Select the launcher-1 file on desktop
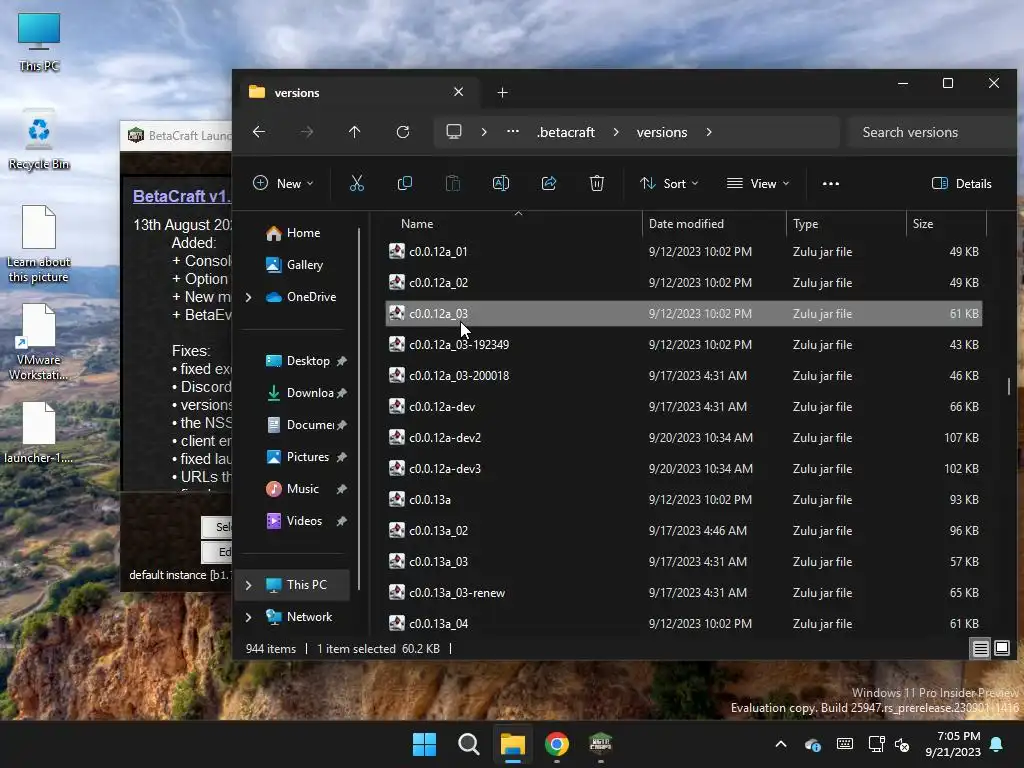The height and width of the screenshot is (768, 1024). coord(39,432)
